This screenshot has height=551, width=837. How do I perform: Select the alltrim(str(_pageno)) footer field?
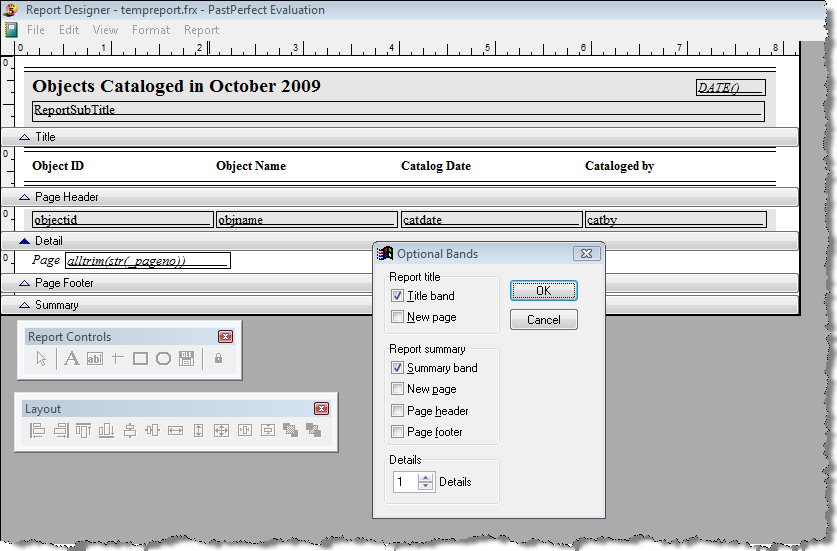[x=147, y=261]
